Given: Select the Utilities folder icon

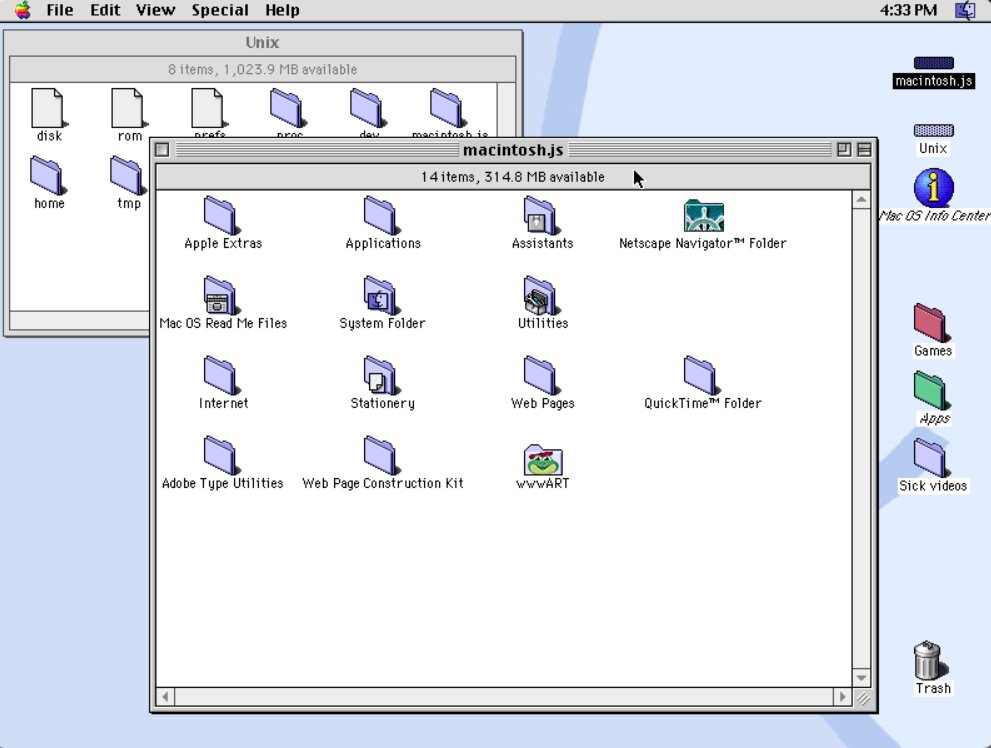Looking at the screenshot, I should coord(540,295).
